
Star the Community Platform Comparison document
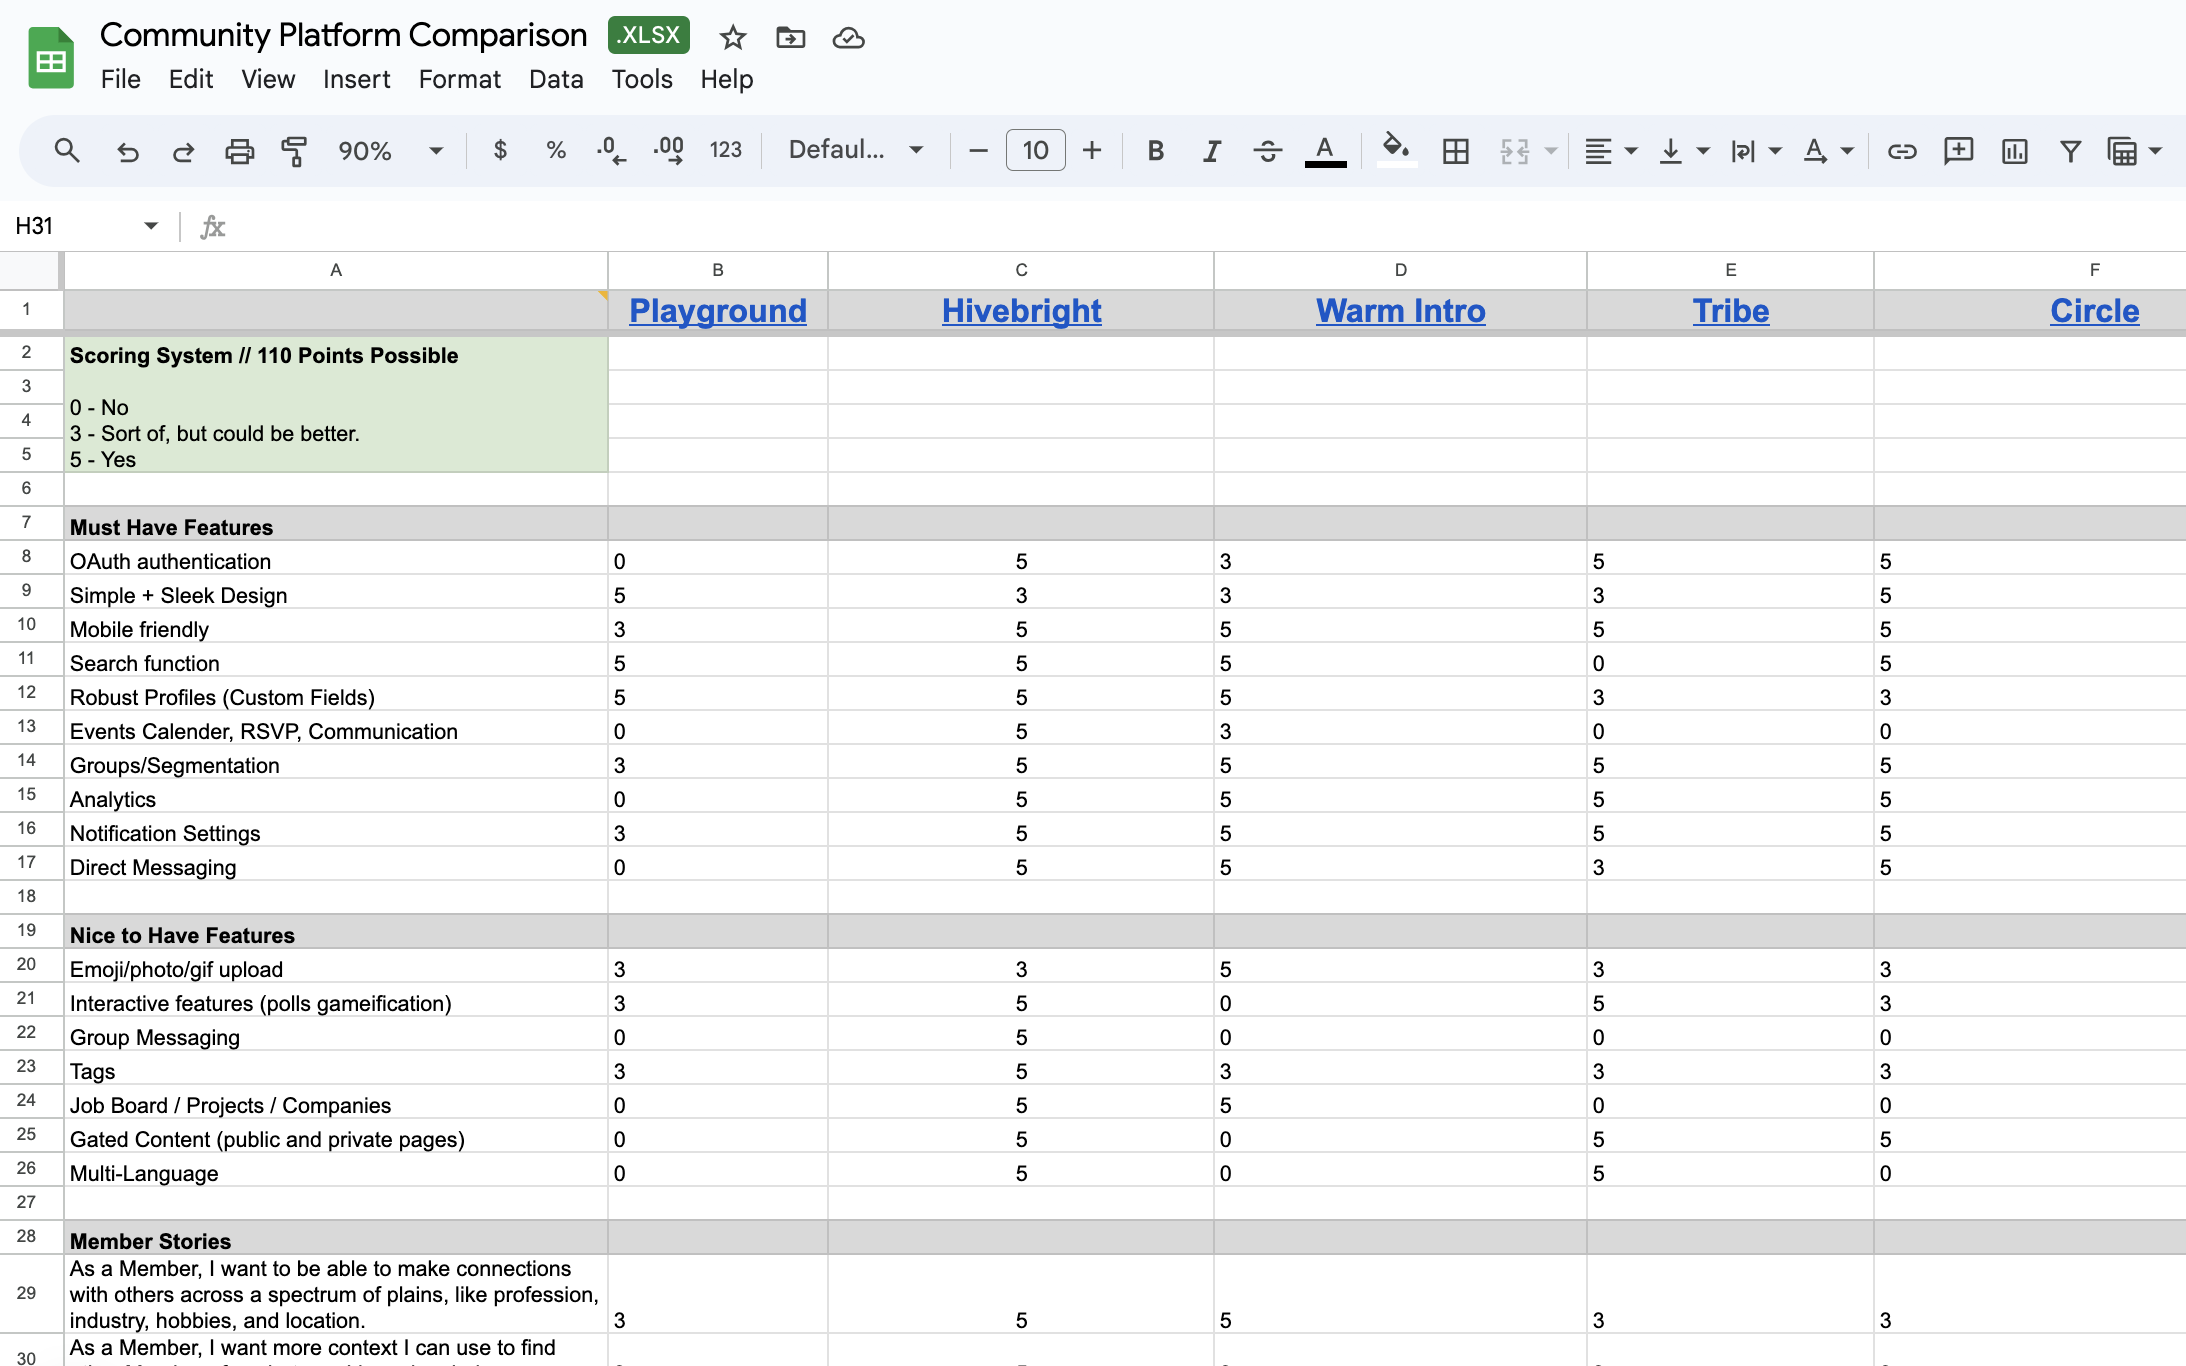click(732, 38)
